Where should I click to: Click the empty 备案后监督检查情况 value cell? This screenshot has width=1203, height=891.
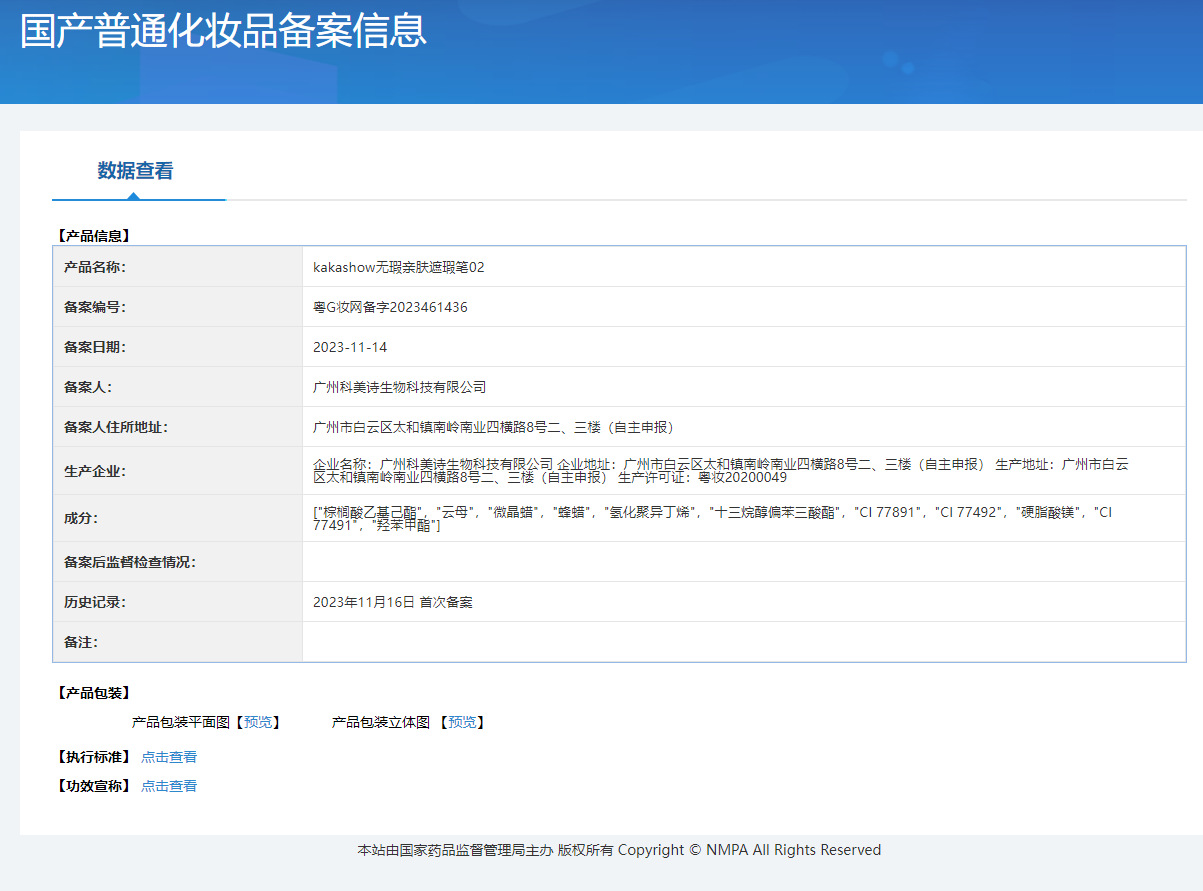[x=743, y=562]
